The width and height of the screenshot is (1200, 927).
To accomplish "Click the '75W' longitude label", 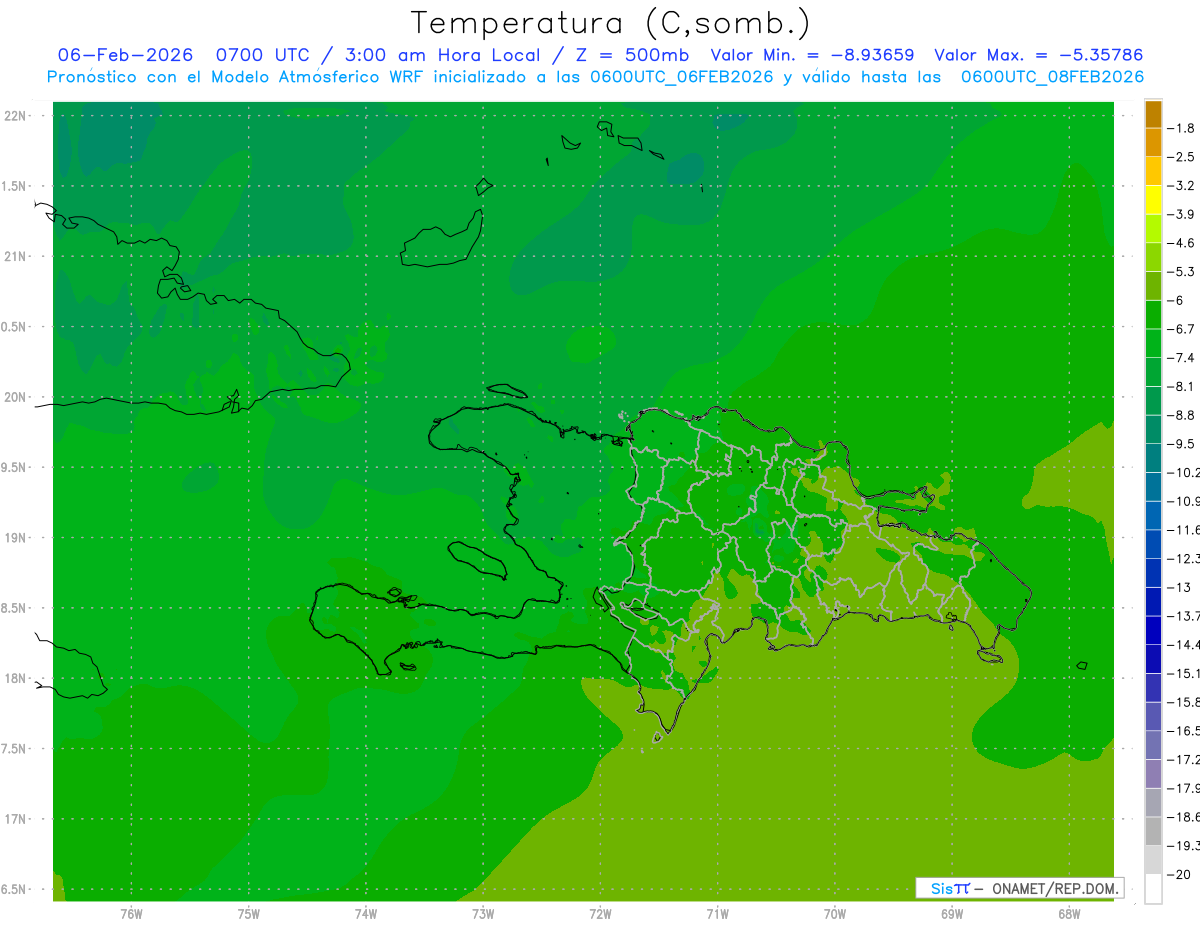I will (249, 913).
